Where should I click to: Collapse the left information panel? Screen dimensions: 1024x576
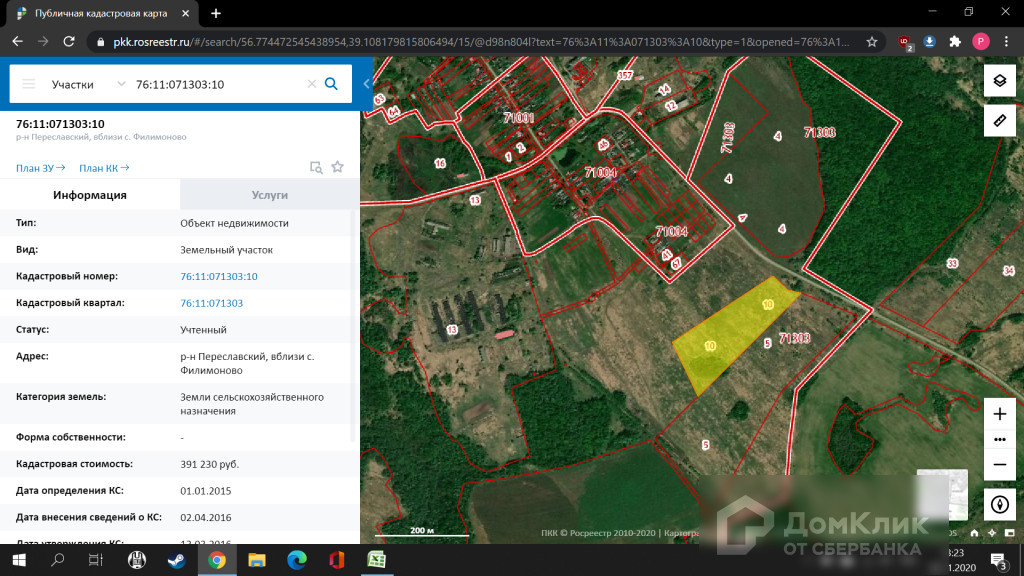pyautogui.click(x=367, y=84)
